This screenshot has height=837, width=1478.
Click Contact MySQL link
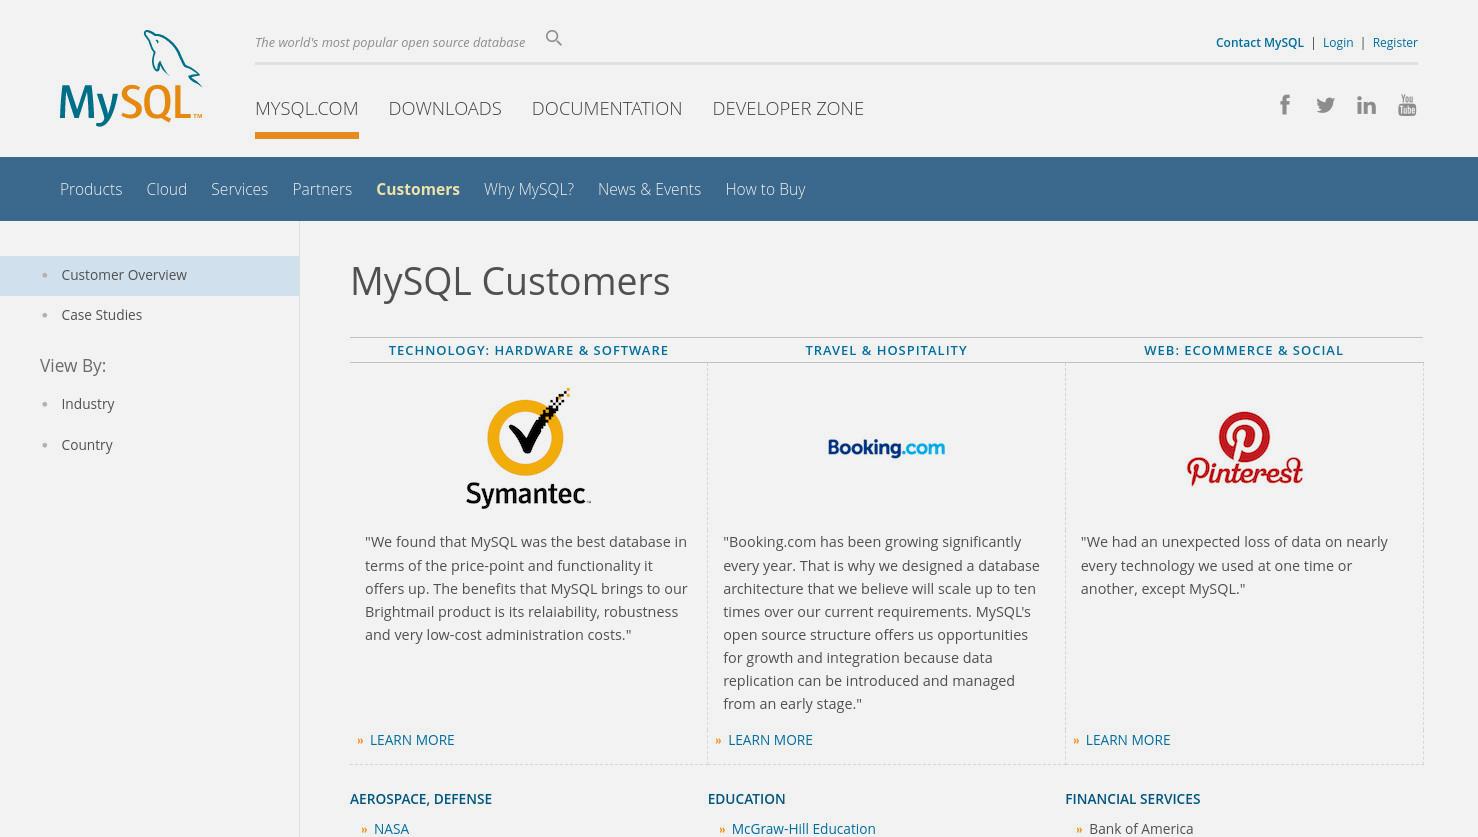pyautogui.click(x=1260, y=42)
